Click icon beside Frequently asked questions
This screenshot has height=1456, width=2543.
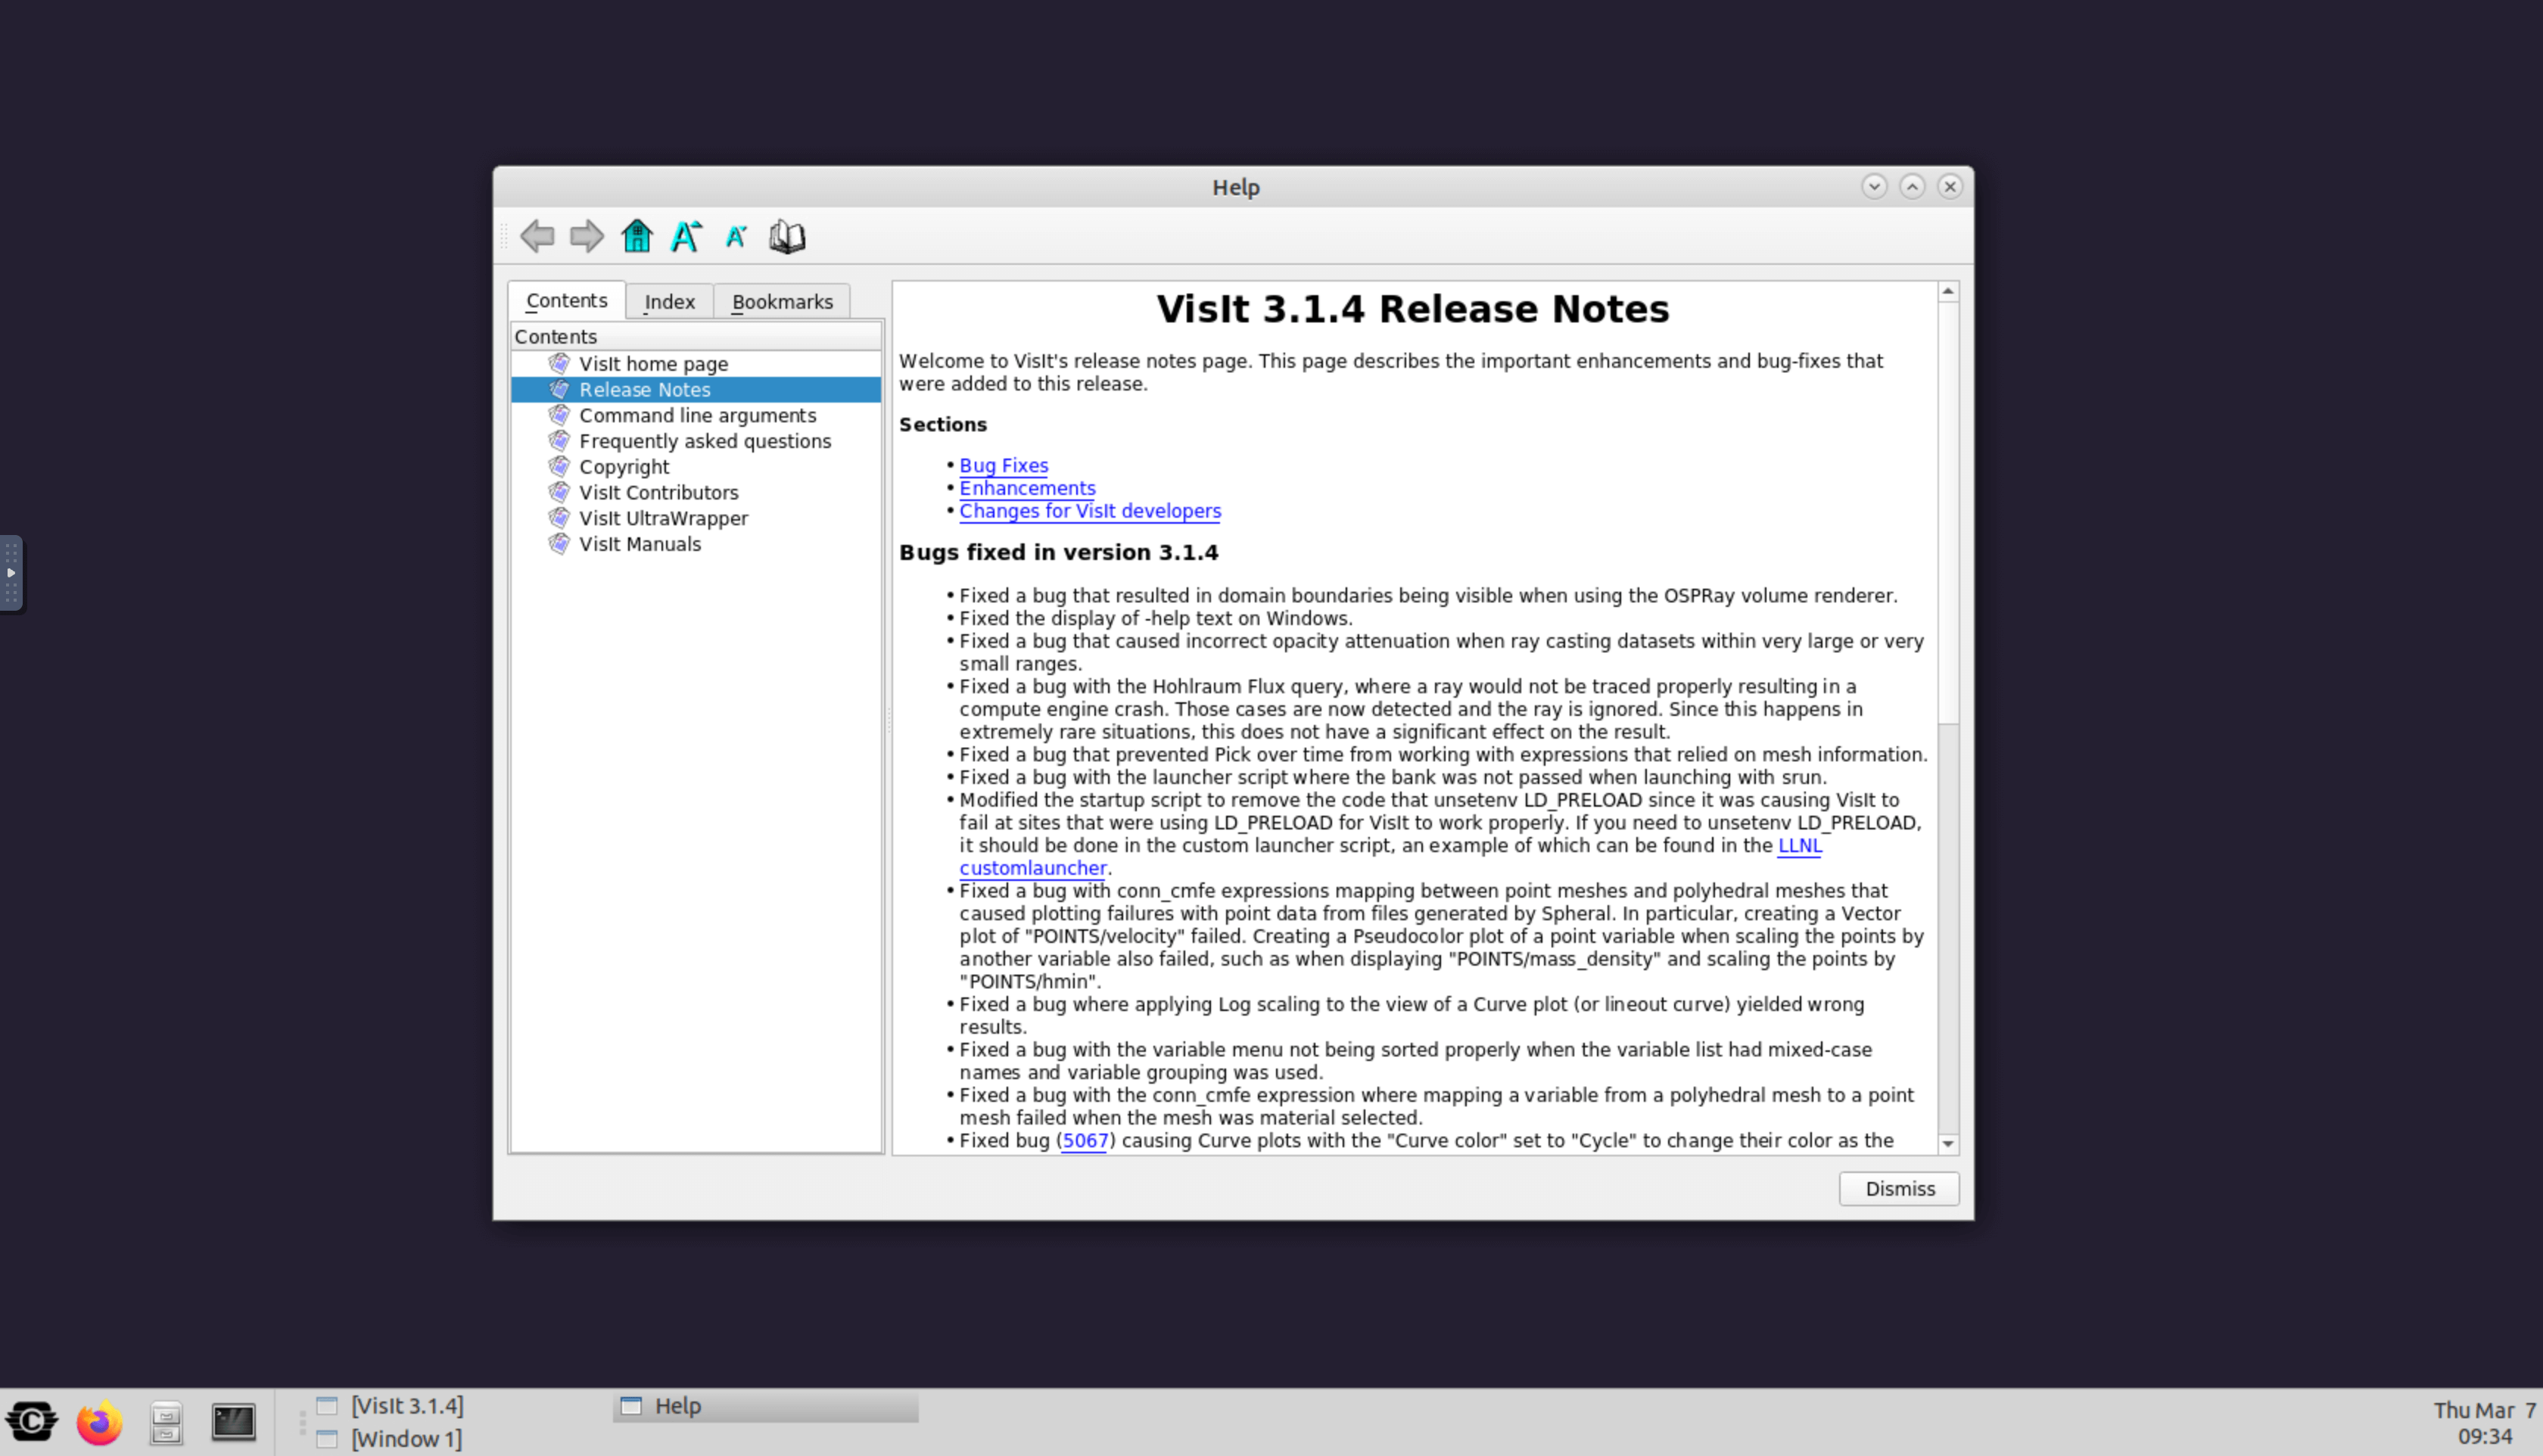[x=559, y=441]
